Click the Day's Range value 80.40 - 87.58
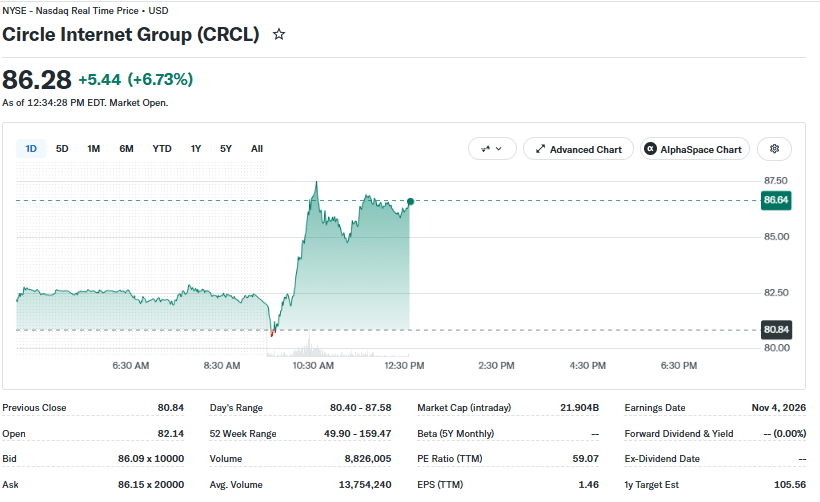Image resolution: width=820 pixels, height=502 pixels. pos(360,408)
